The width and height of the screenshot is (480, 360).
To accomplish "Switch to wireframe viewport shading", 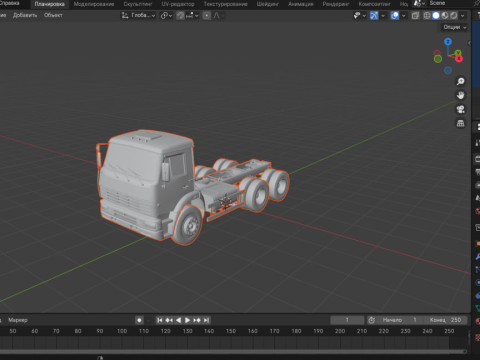I will [x=427, y=15].
